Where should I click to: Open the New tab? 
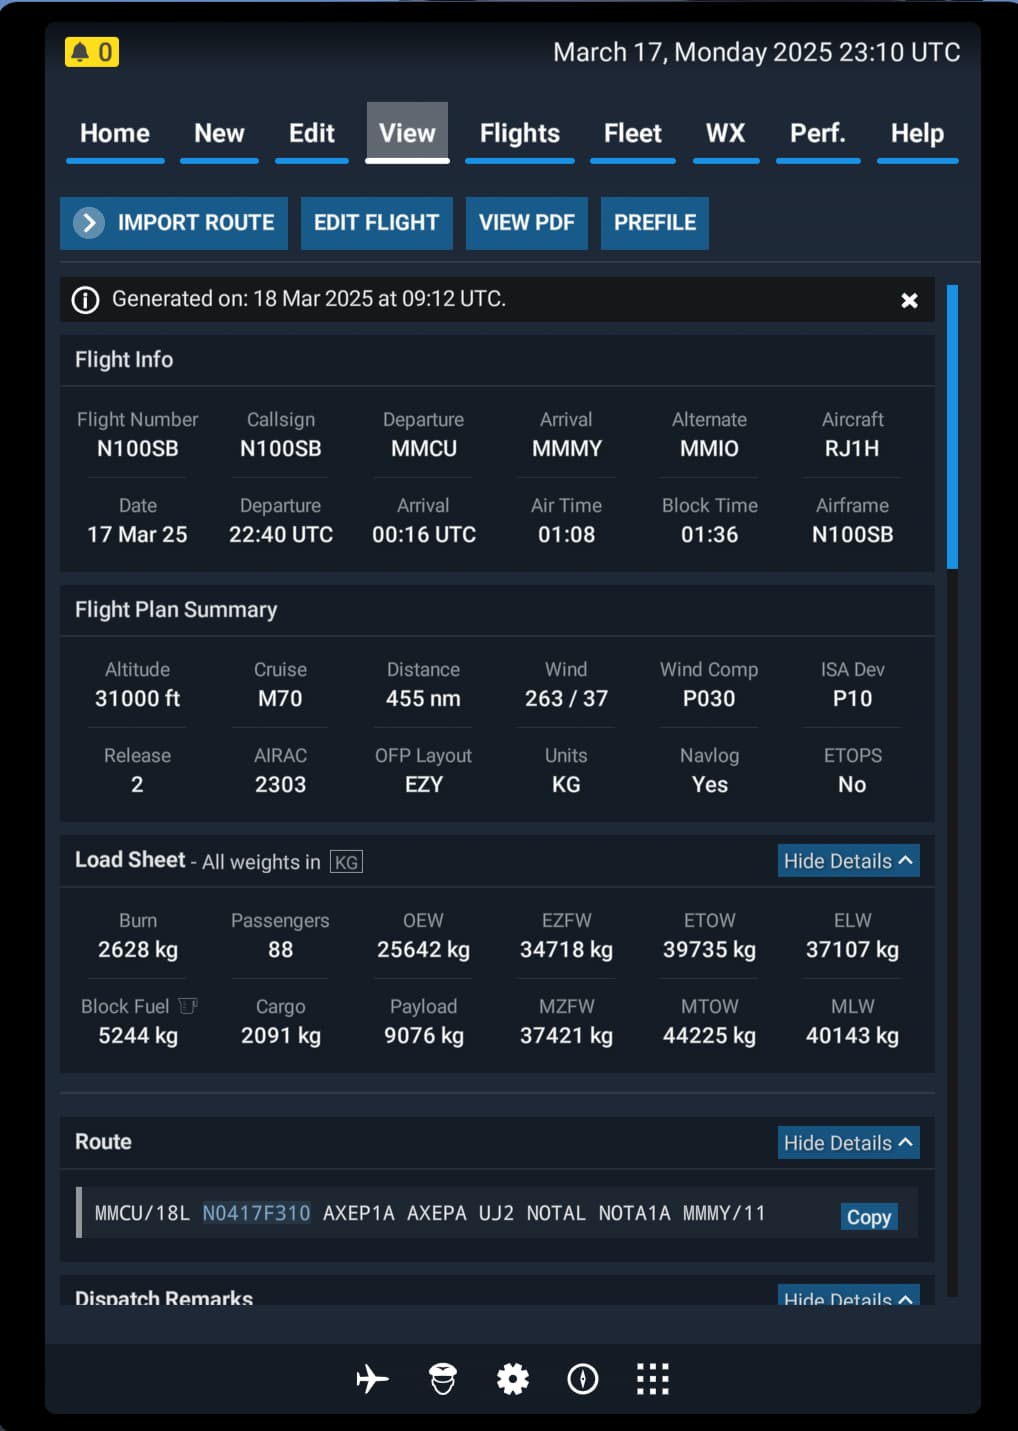(219, 134)
